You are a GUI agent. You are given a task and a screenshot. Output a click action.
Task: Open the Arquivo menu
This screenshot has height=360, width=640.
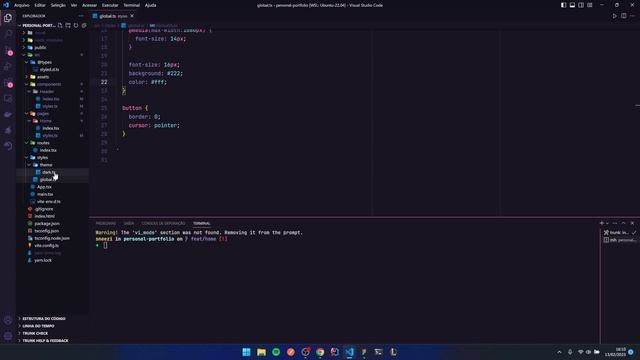tap(22, 5)
